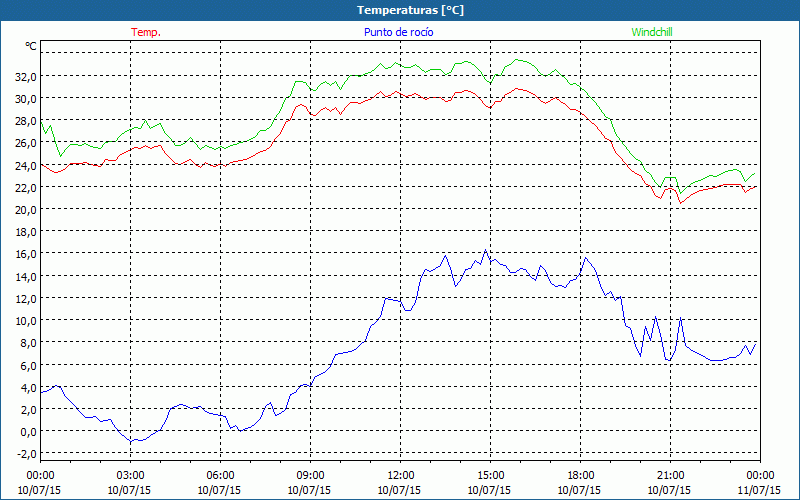Click the -2,0 y-axis label
800x500 pixels.
pos(27,454)
